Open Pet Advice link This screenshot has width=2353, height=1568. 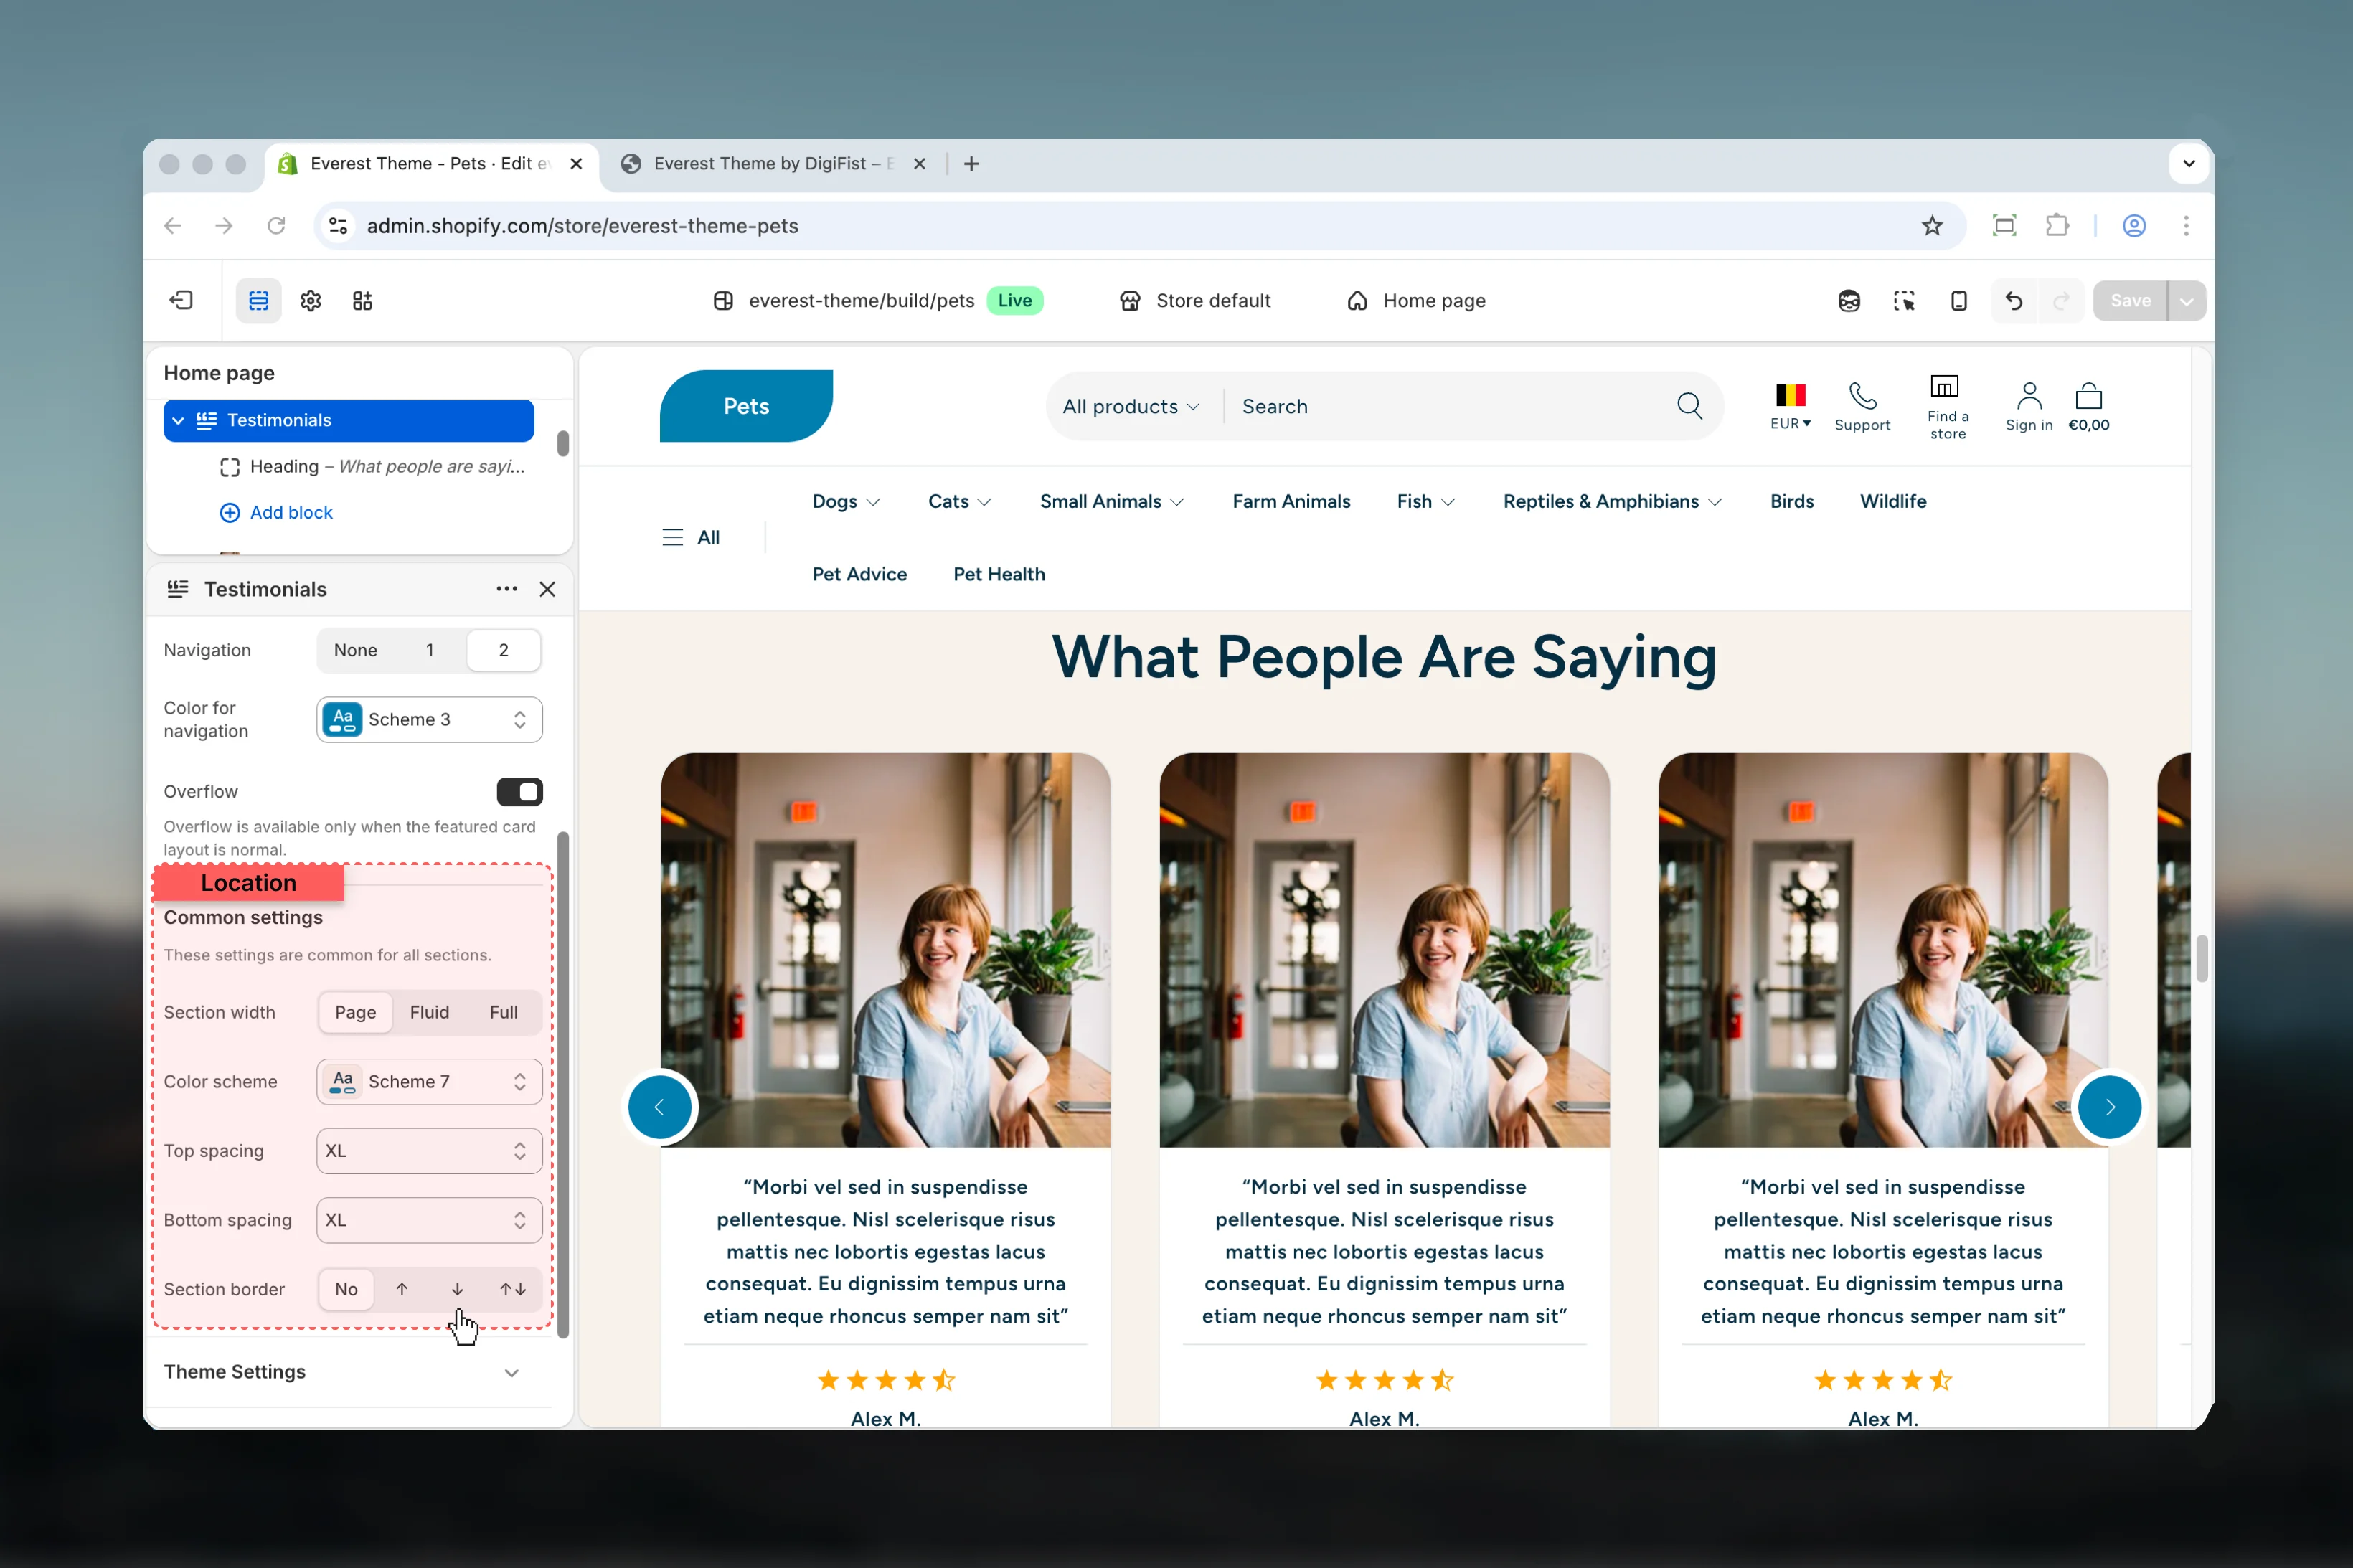click(859, 574)
